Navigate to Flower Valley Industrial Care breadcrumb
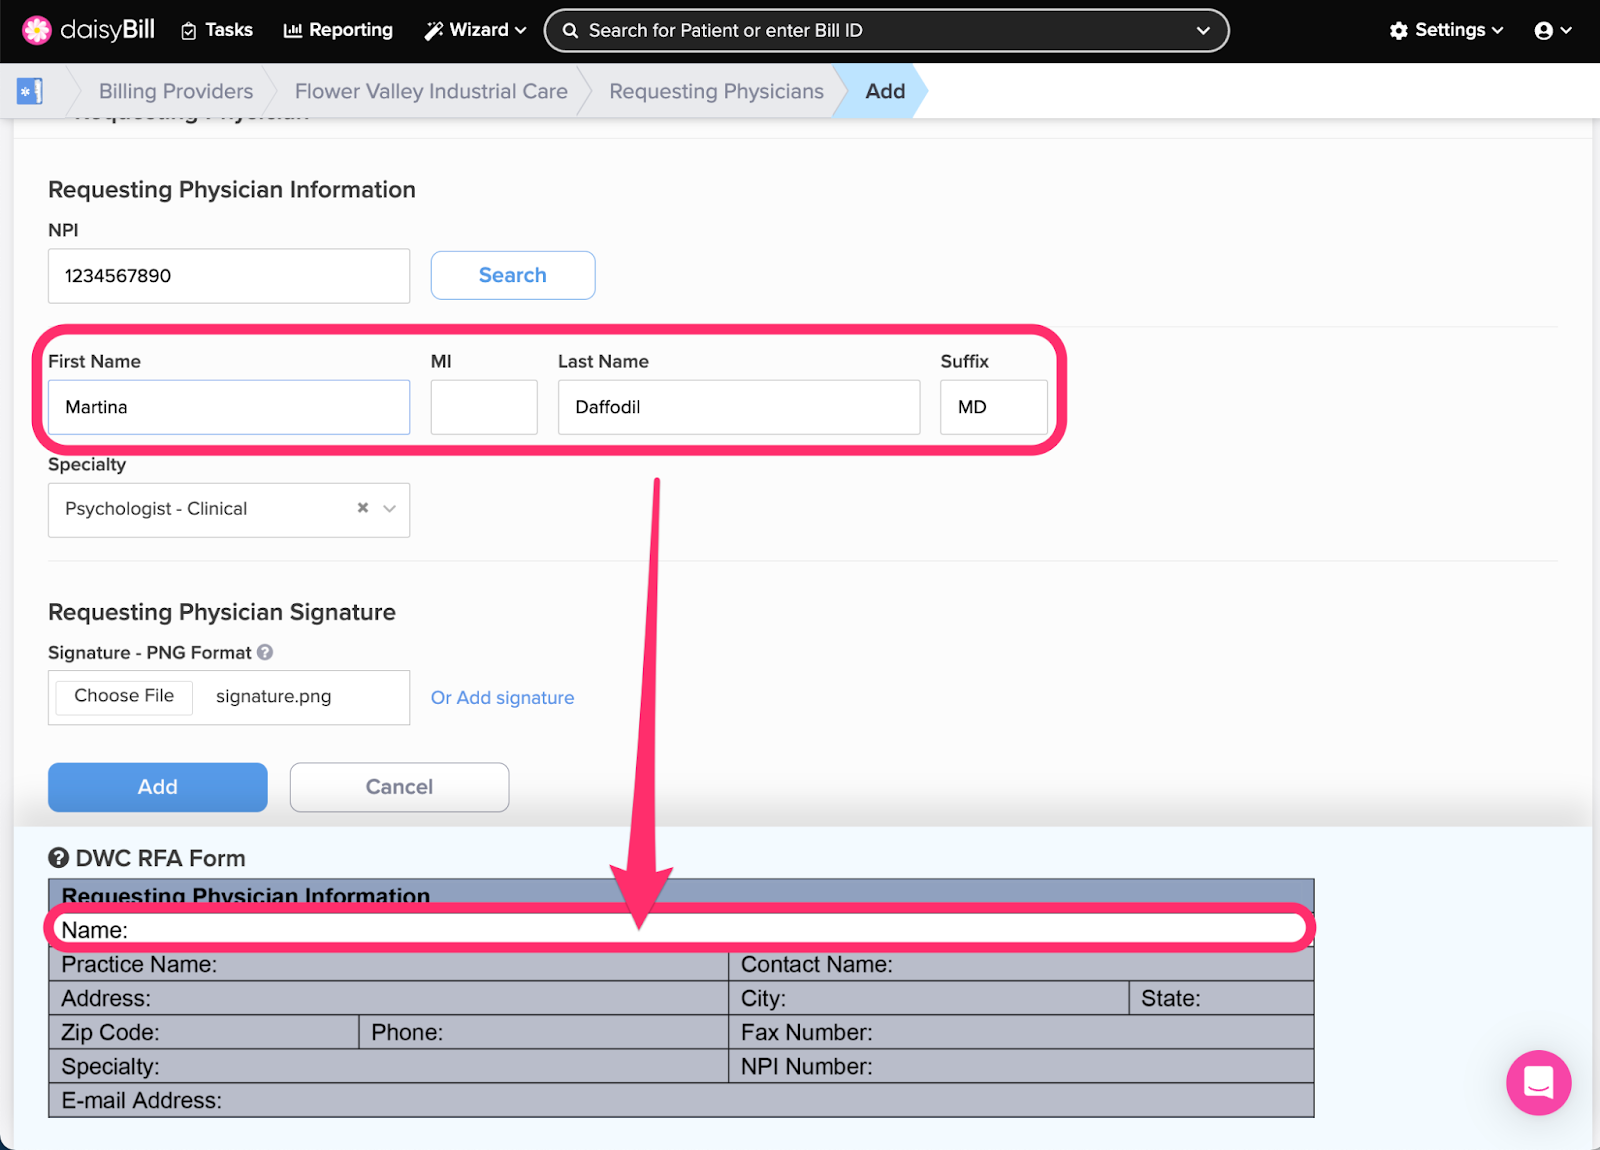This screenshot has width=1600, height=1150. [431, 91]
